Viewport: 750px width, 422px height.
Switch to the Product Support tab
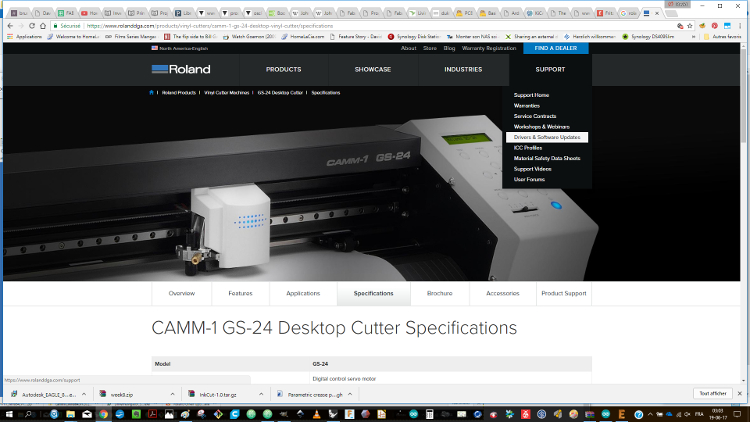pos(564,293)
